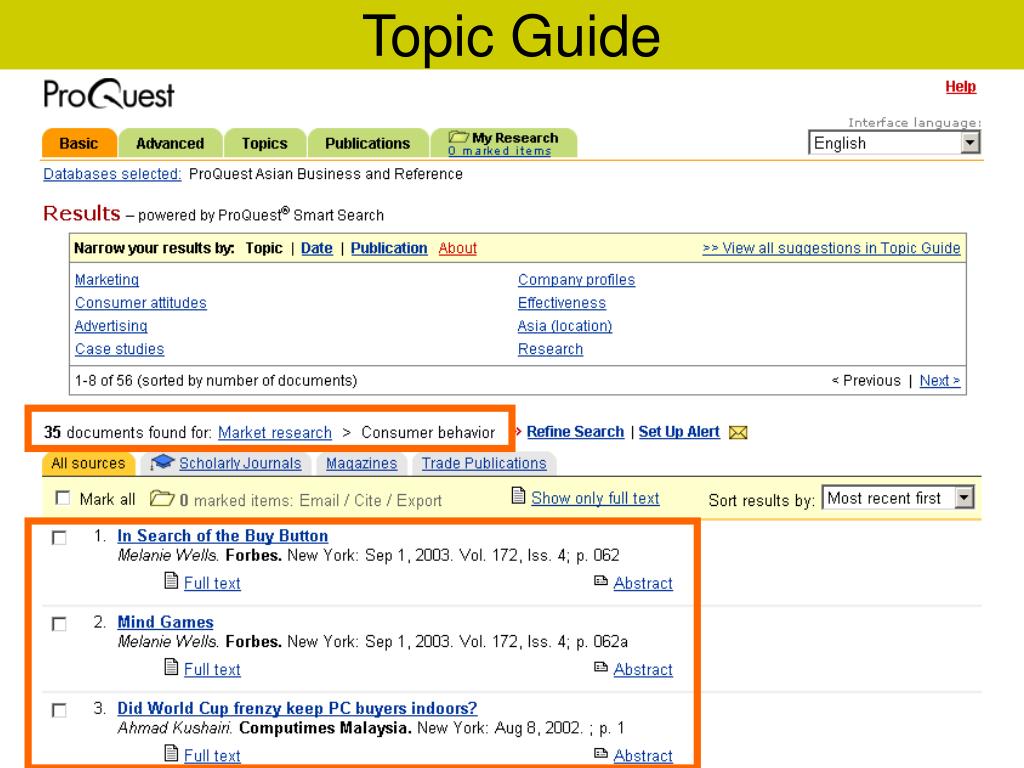Open article Mind Games
Screen dimensions: 1024x768
[x=165, y=622]
